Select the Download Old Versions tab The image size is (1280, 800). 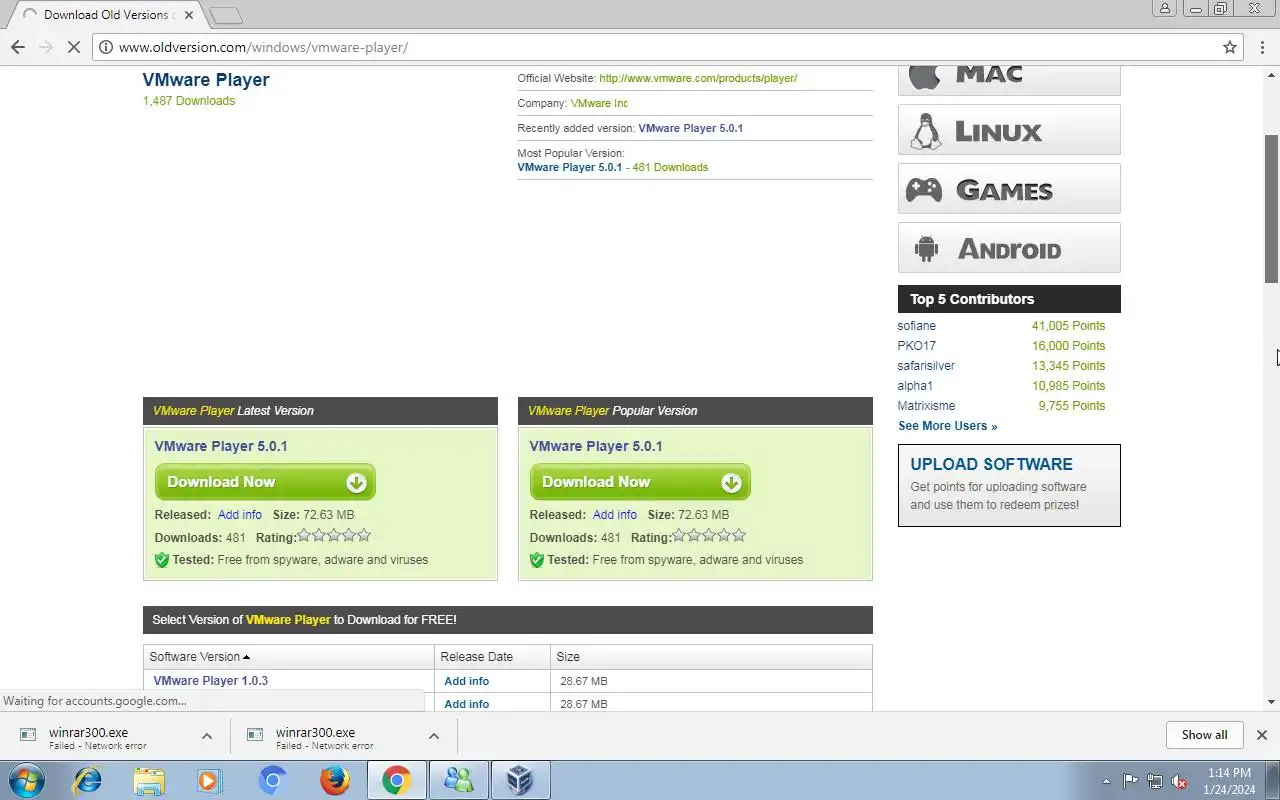point(106,15)
